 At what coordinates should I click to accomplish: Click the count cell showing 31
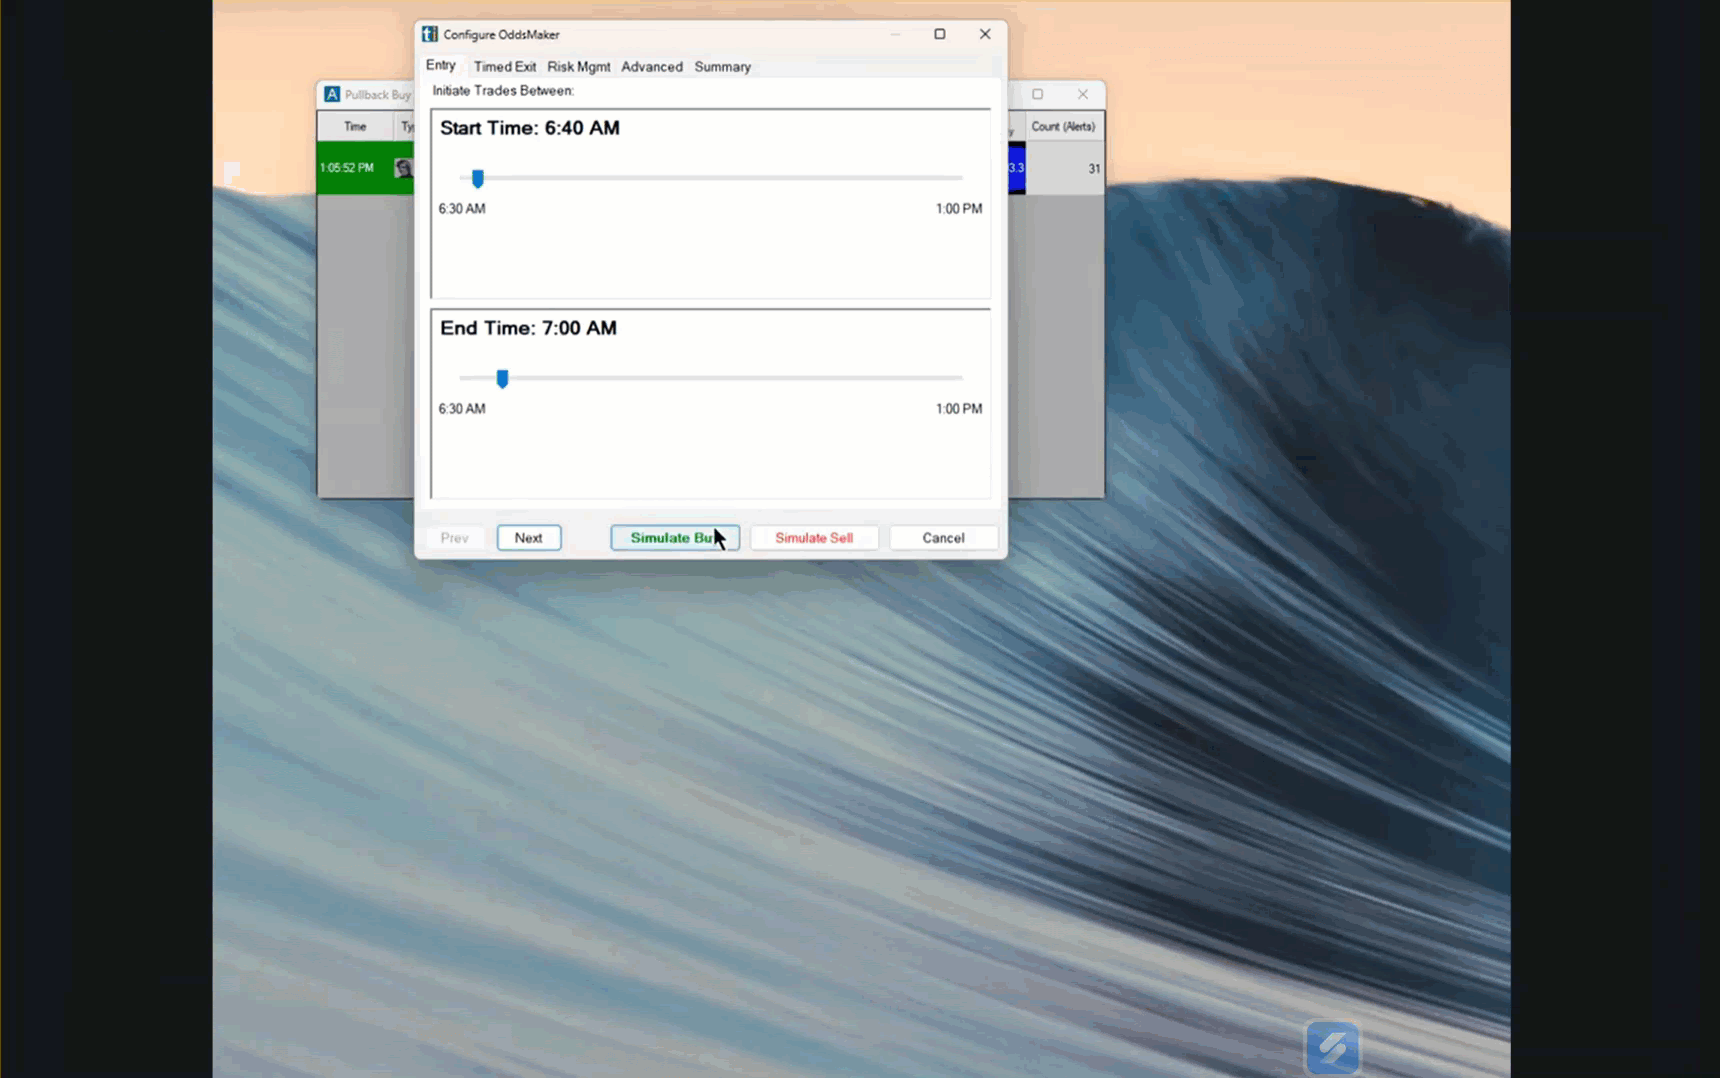point(1065,168)
